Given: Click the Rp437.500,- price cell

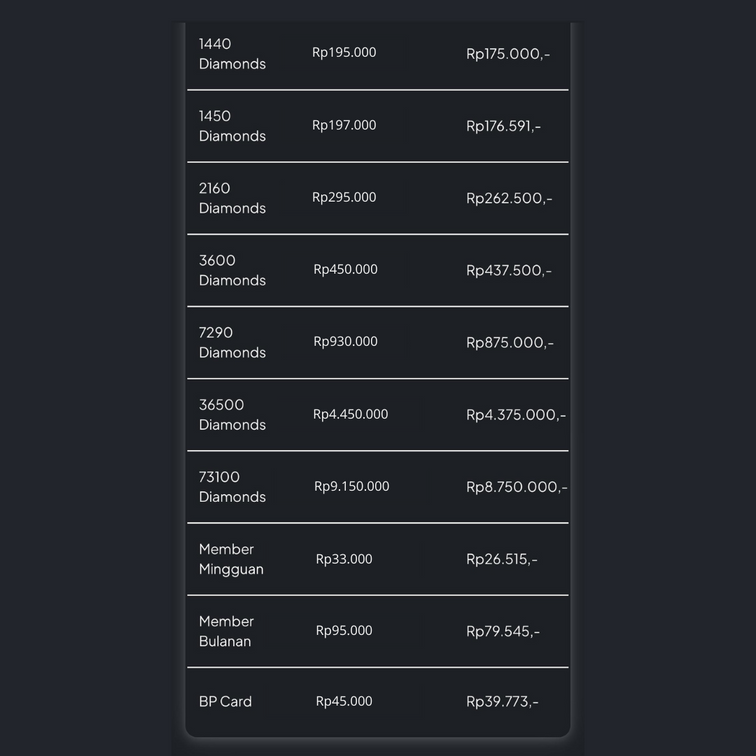Looking at the screenshot, I should click(508, 271).
